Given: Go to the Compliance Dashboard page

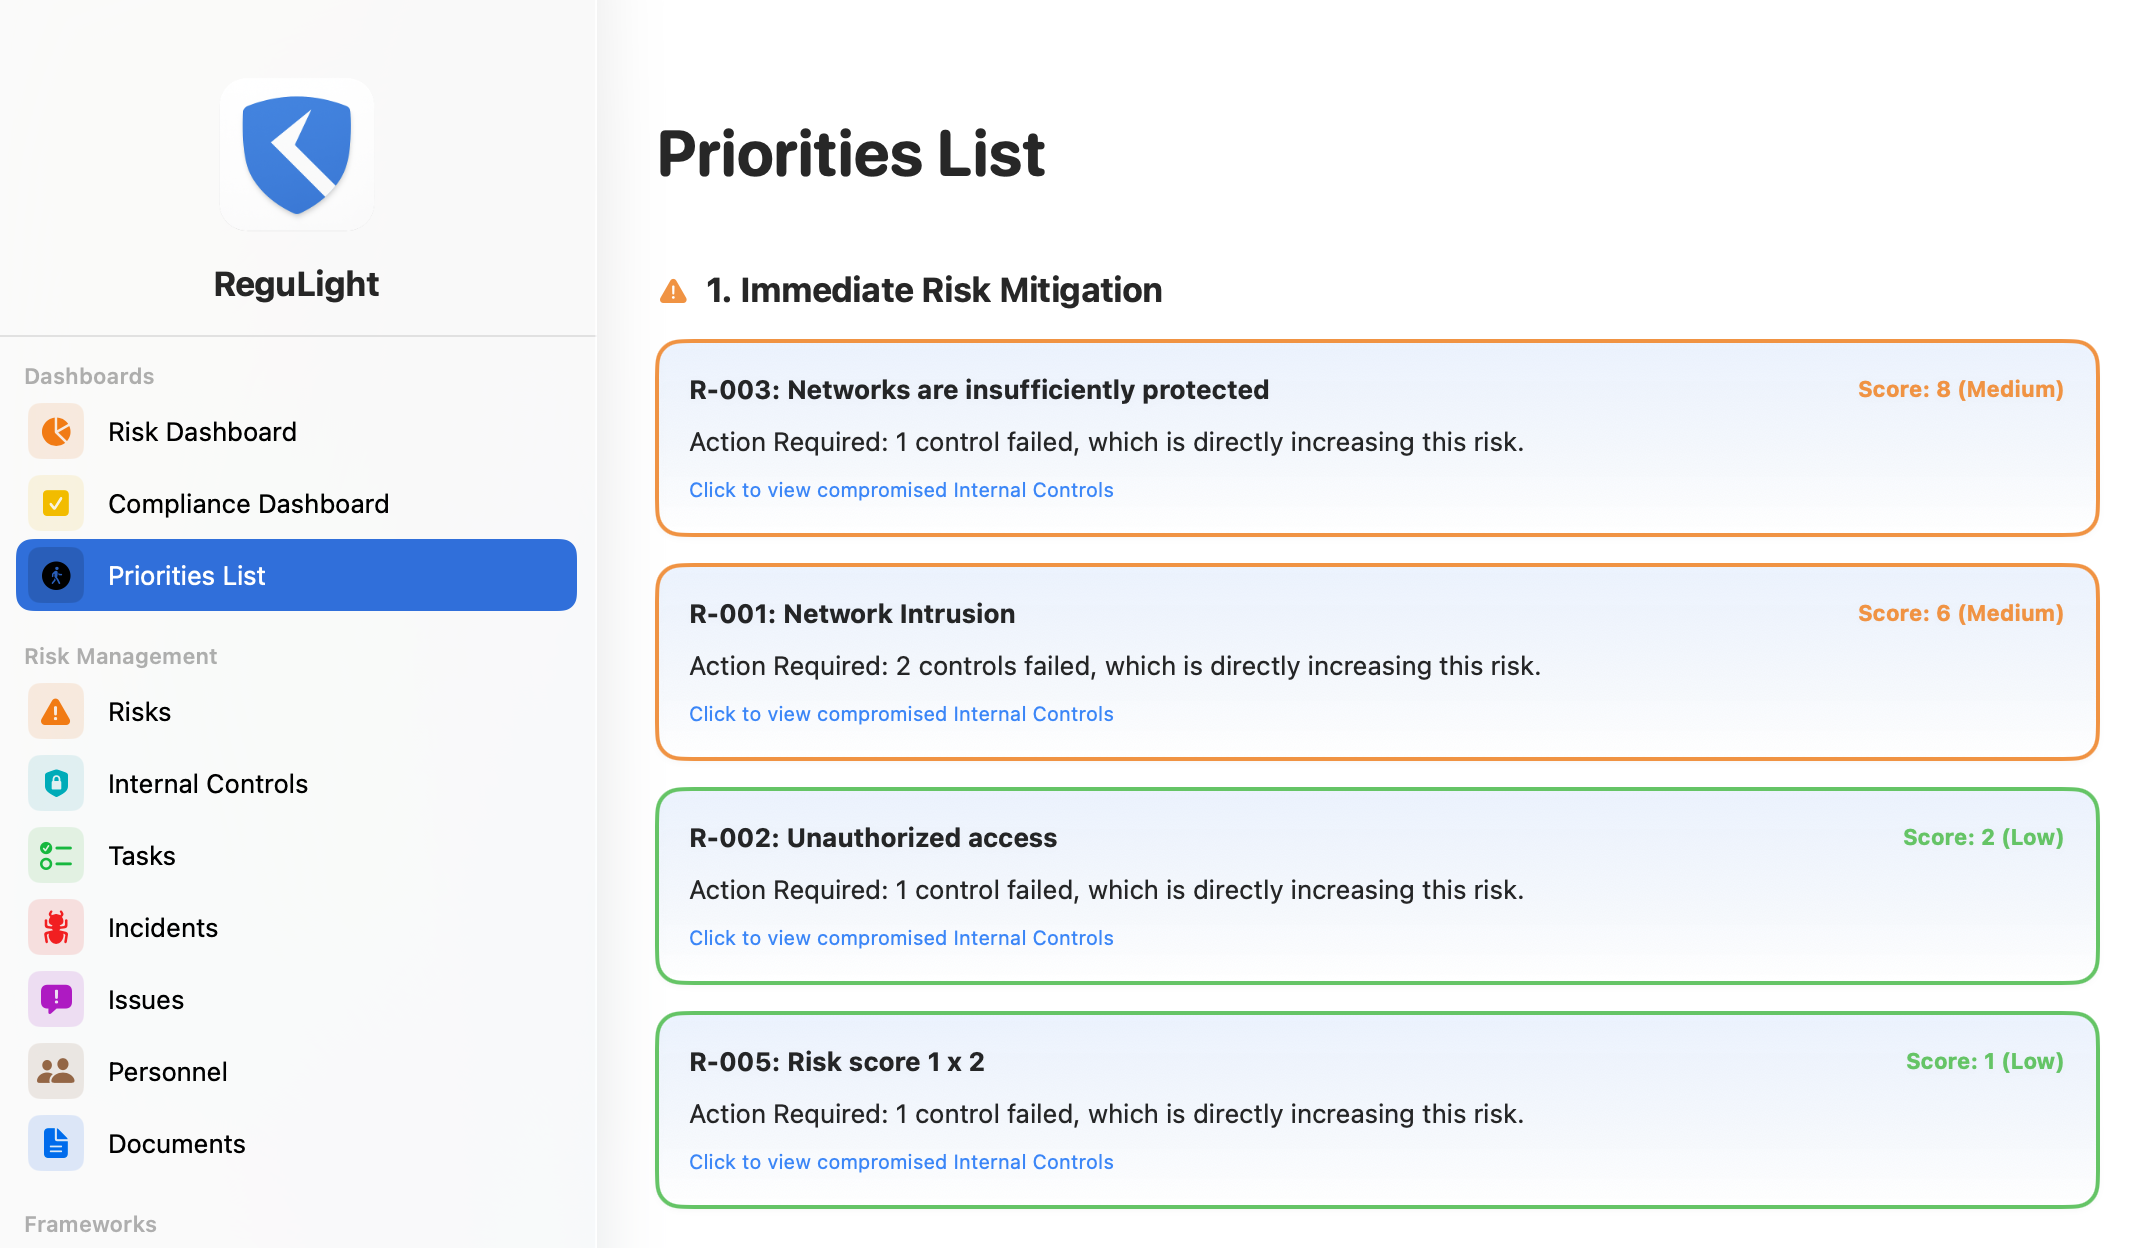Looking at the screenshot, I should [x=248, y=504].
